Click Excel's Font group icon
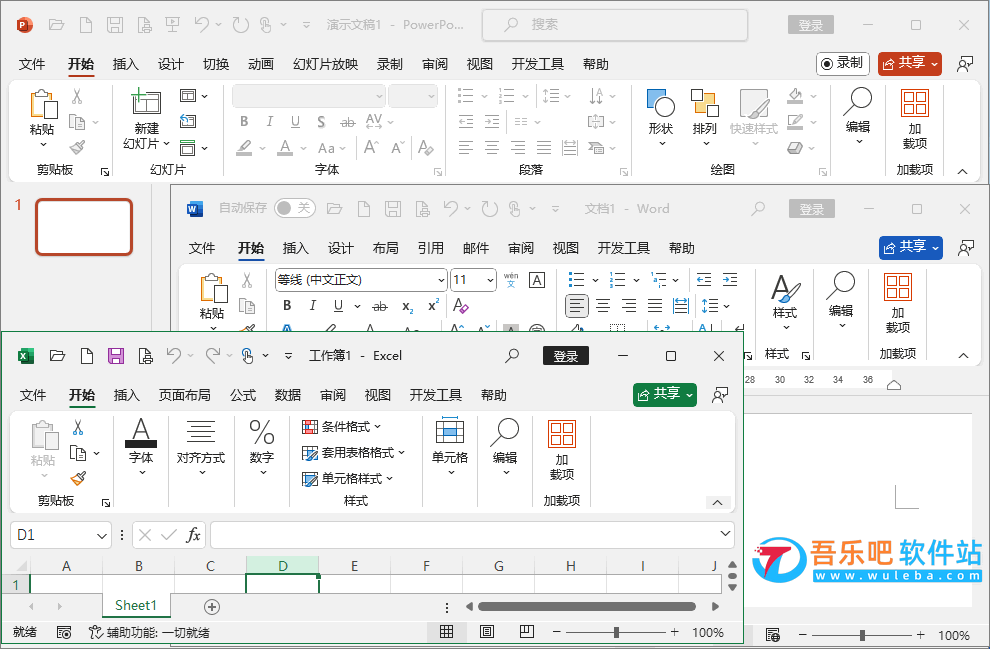The image size is (990, 649). [x=141, y=432]
